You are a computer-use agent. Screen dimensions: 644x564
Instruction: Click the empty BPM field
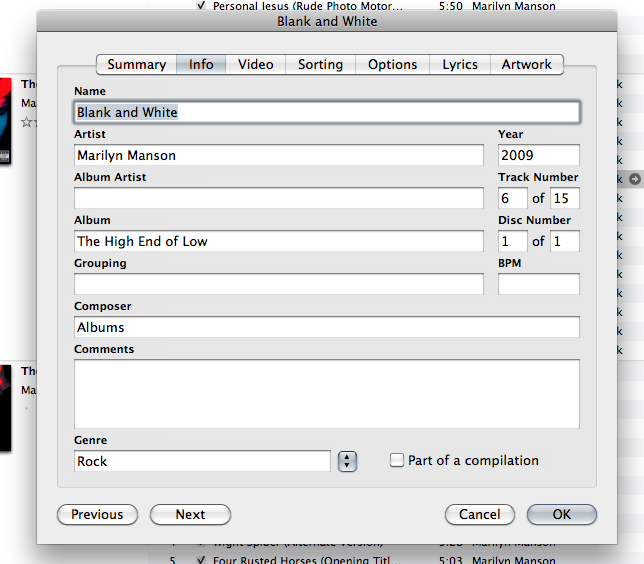[538, 284]
